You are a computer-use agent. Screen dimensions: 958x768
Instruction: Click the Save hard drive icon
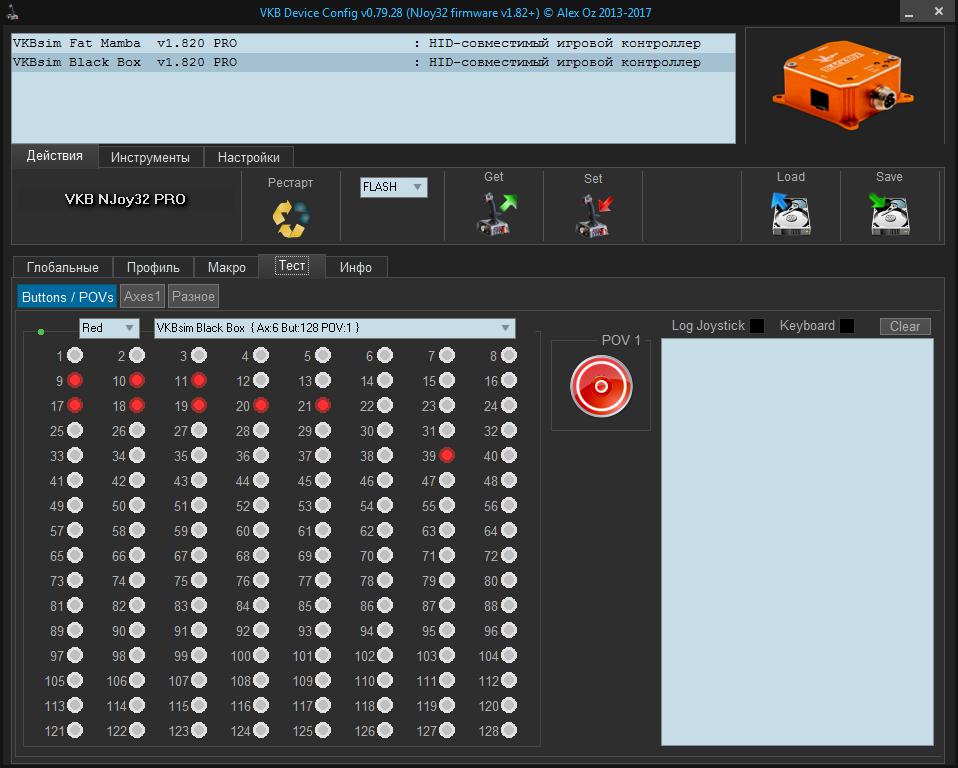(x=890, y=214)
